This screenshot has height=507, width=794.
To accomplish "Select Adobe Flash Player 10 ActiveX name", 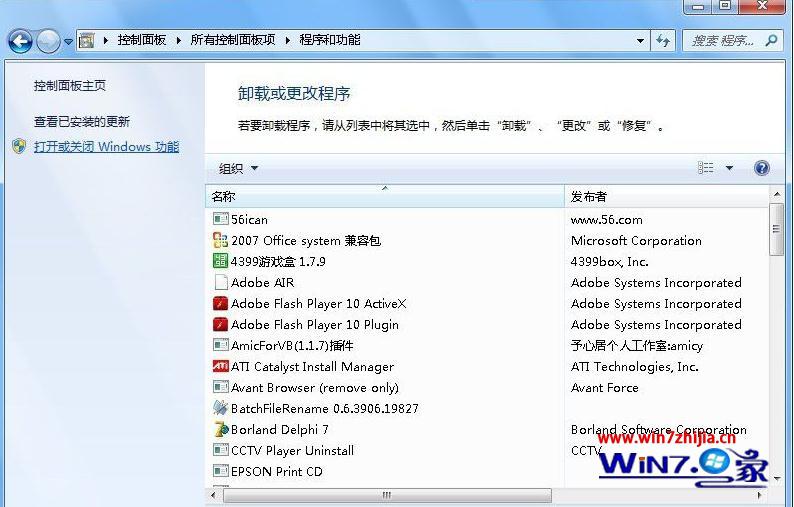I will coord(319,304).
